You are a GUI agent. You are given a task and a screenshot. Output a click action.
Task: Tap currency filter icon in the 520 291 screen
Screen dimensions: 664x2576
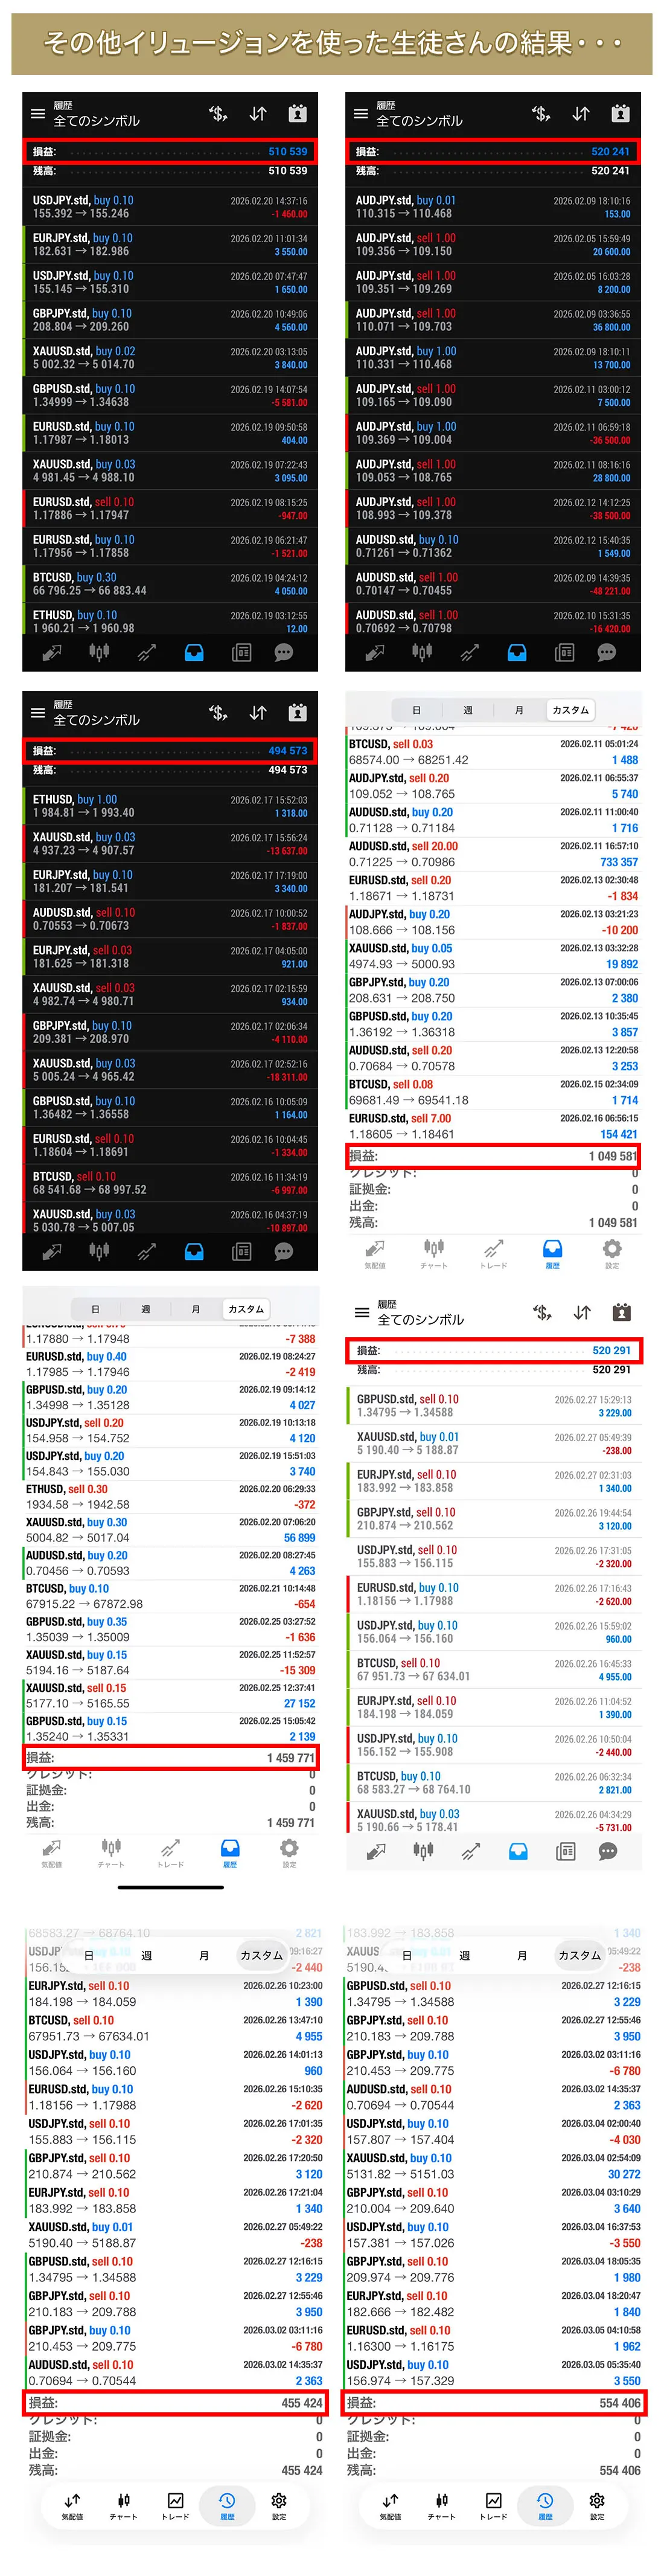point(541,1312)
